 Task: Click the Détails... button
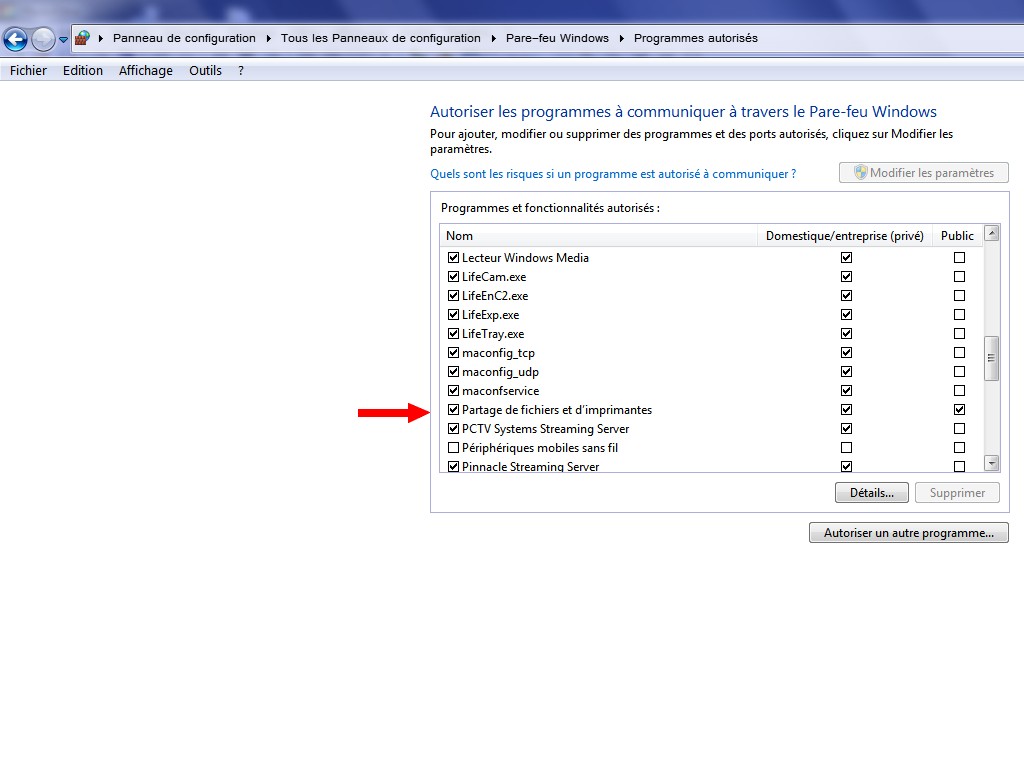[871, 493]
